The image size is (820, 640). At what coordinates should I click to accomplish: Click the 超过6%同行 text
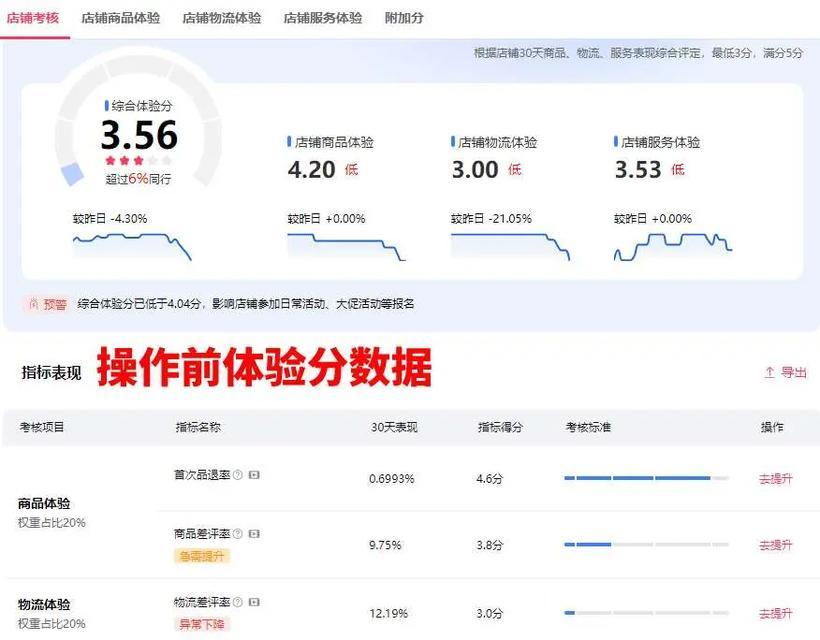coord(138,179)
